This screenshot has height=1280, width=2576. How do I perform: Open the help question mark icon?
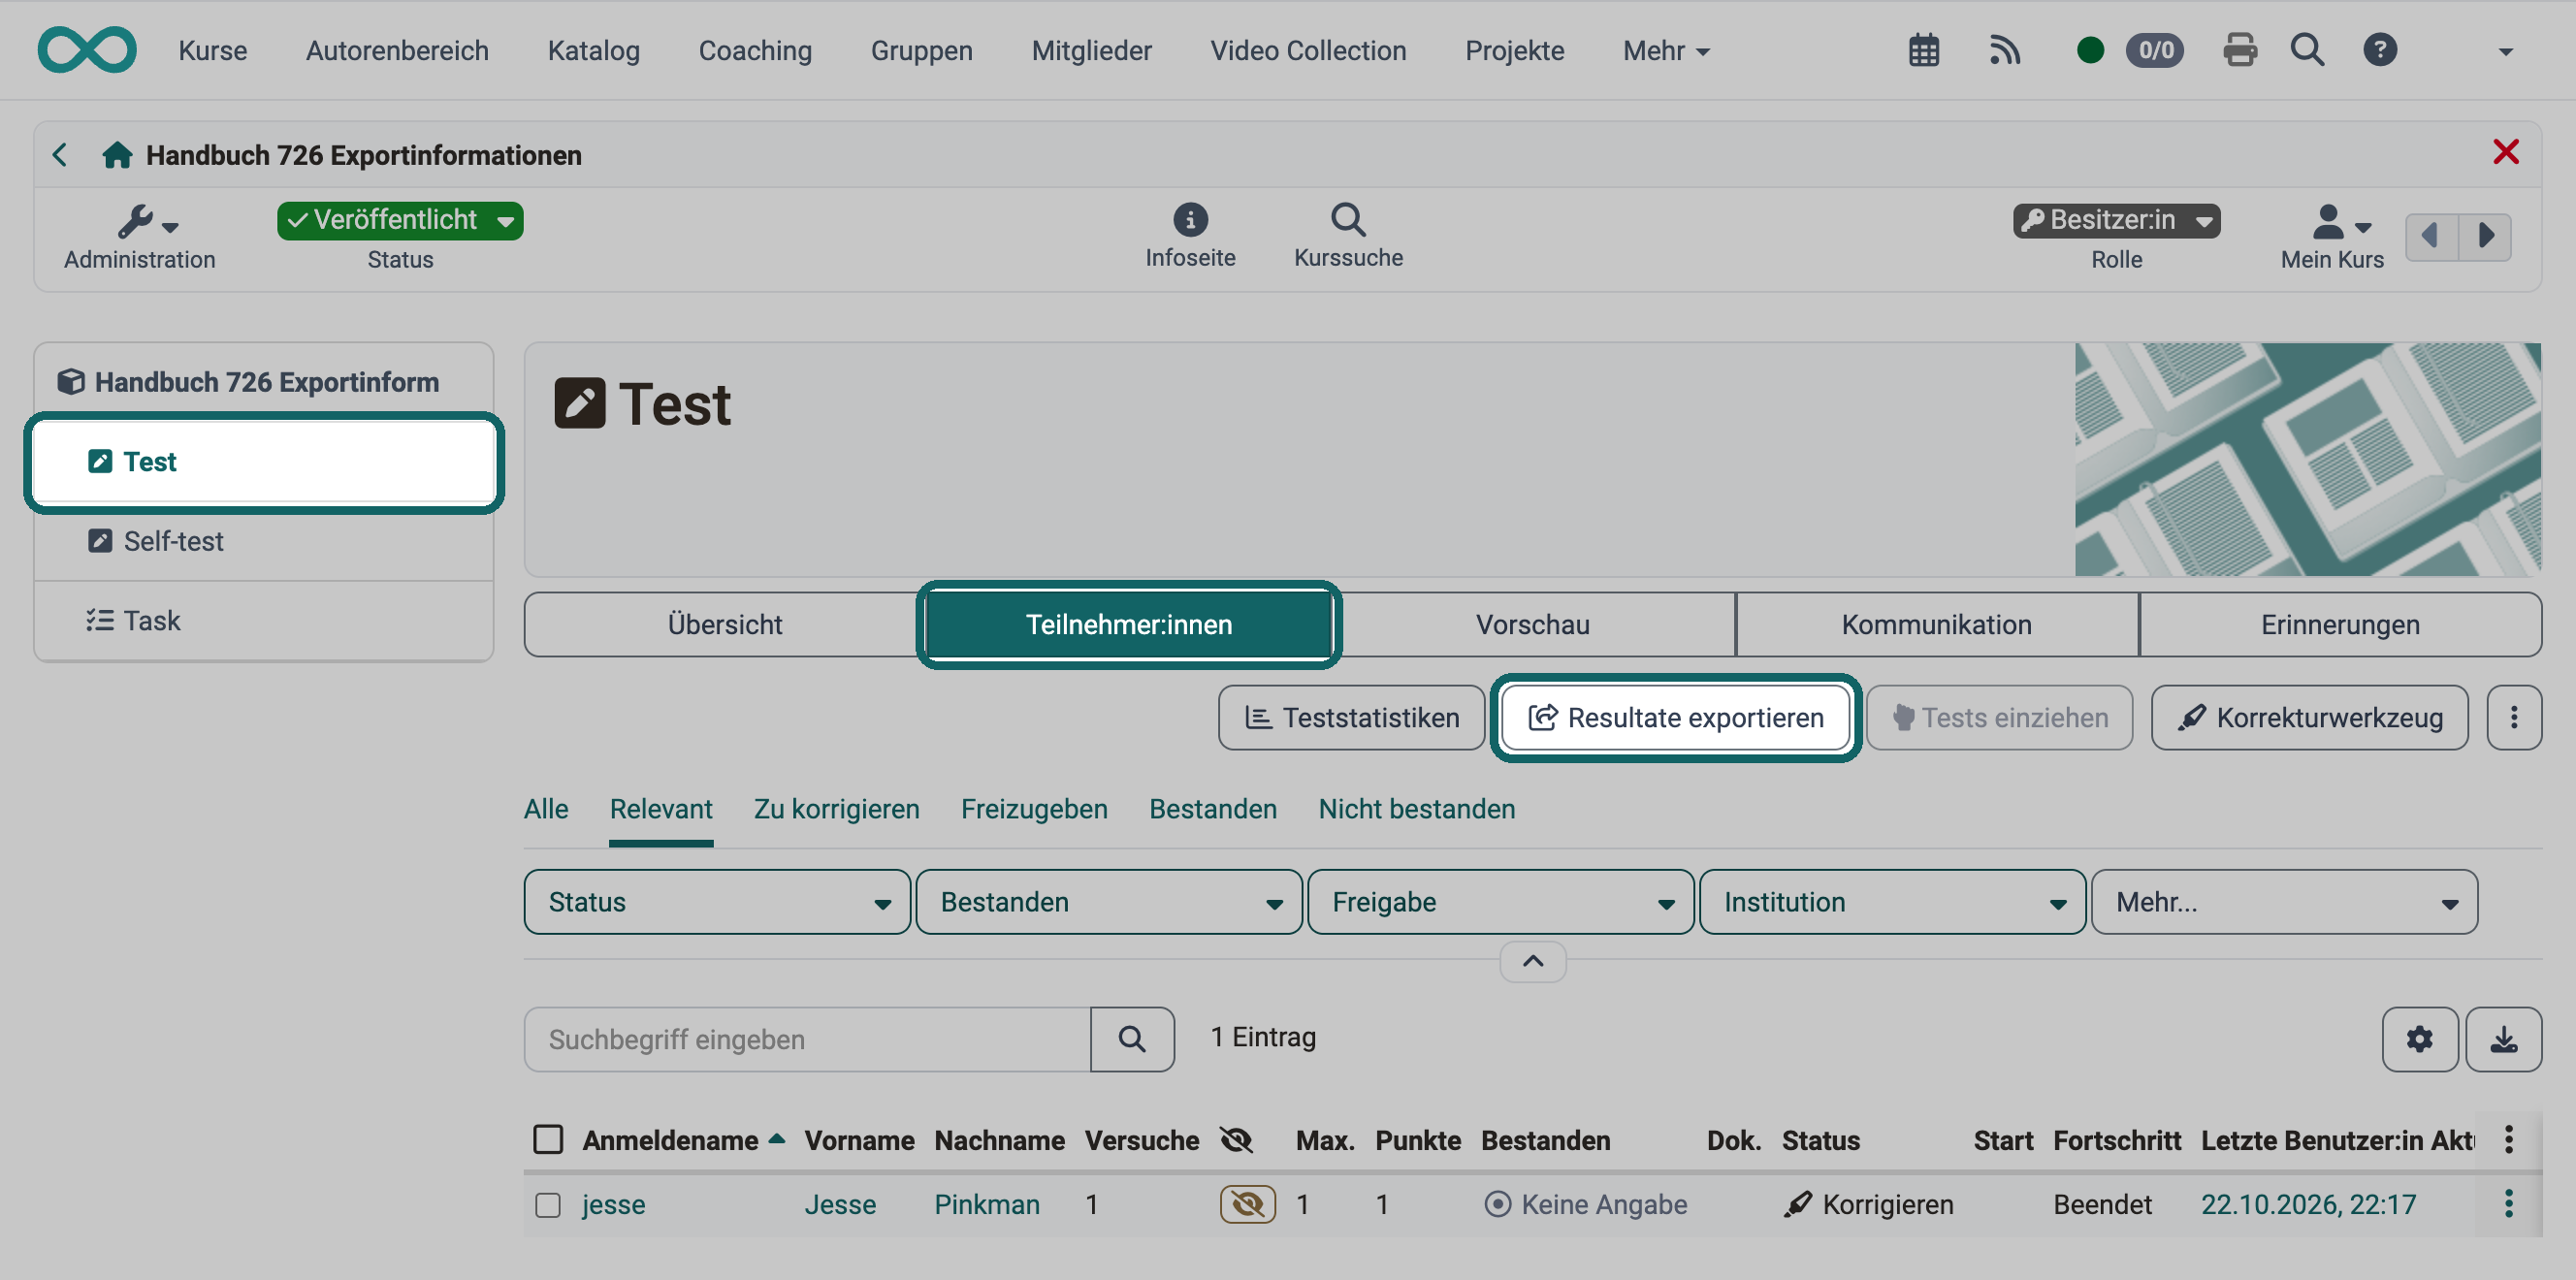click(x=2379, y=50)
